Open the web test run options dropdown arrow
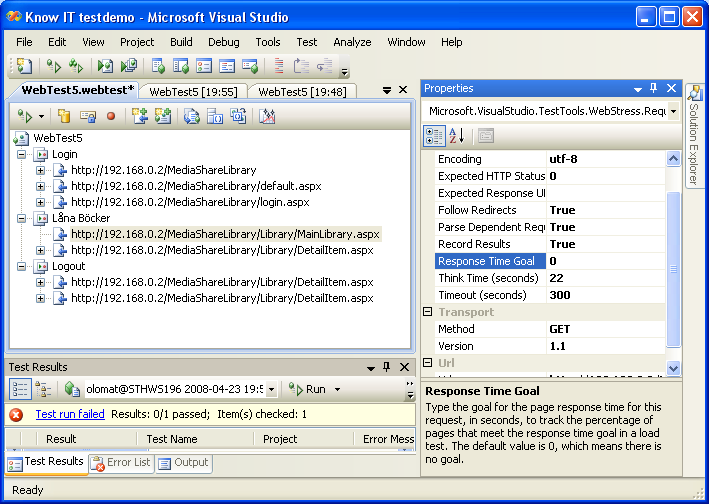 (x=41, y=117)
